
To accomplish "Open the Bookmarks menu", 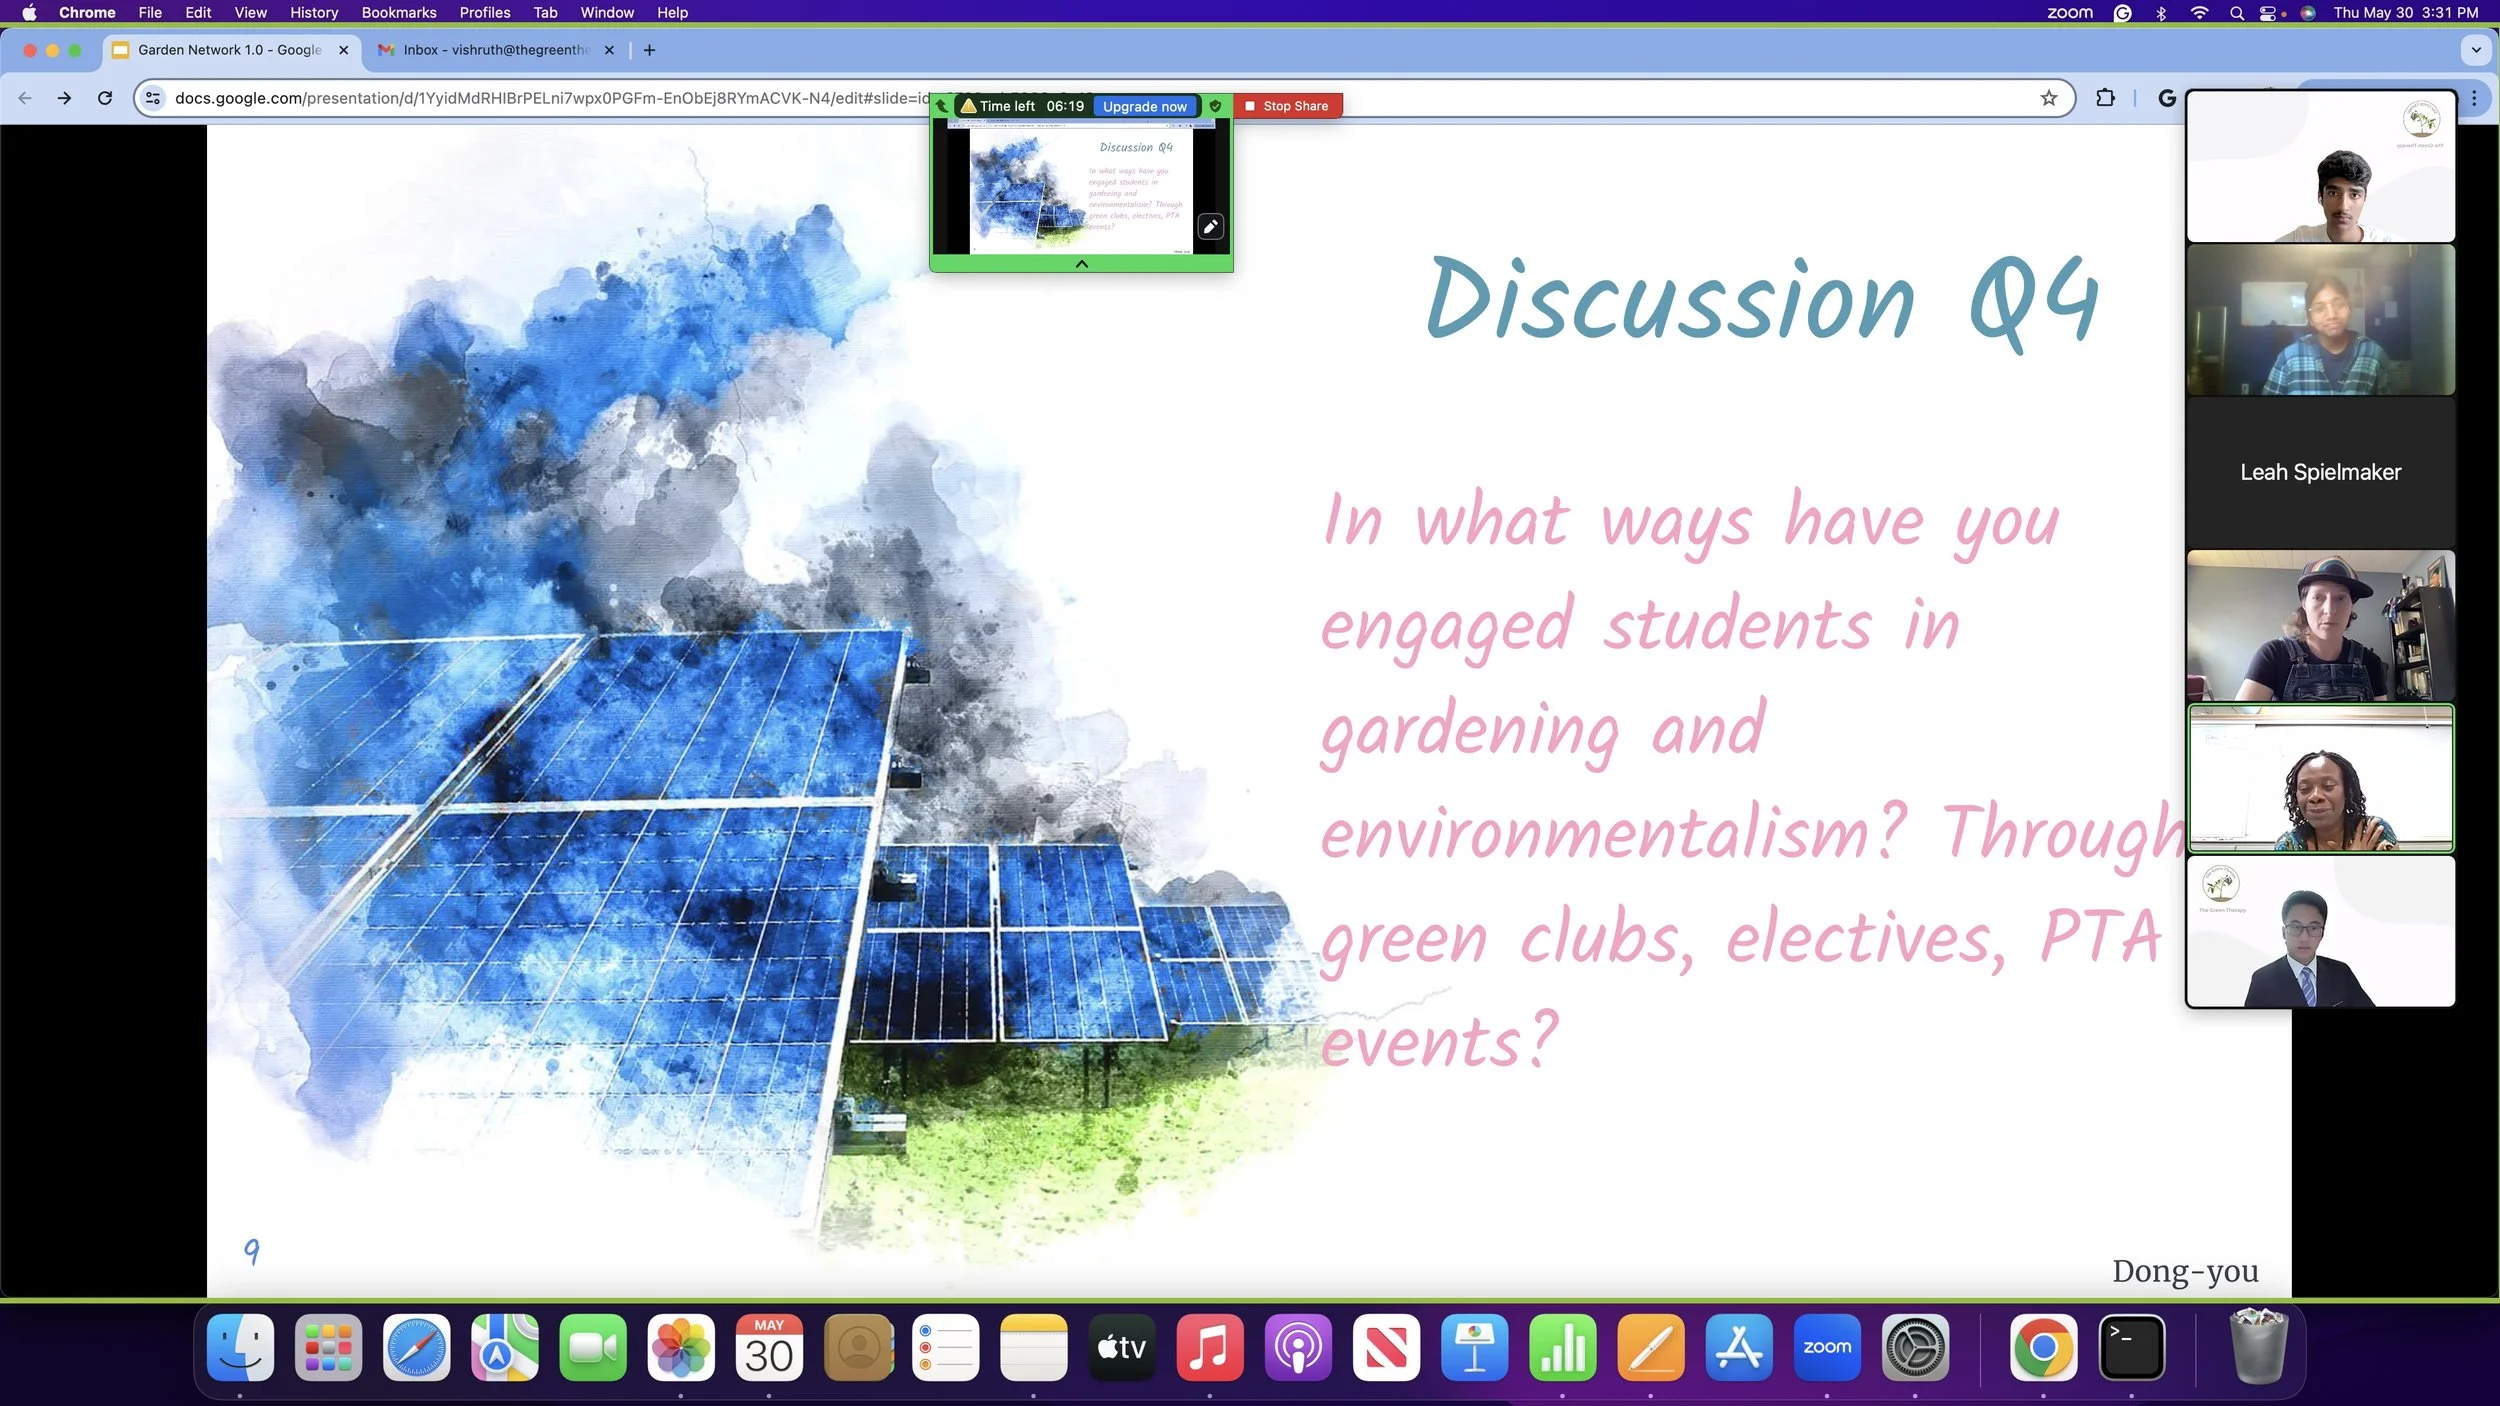I will point(398,13).
